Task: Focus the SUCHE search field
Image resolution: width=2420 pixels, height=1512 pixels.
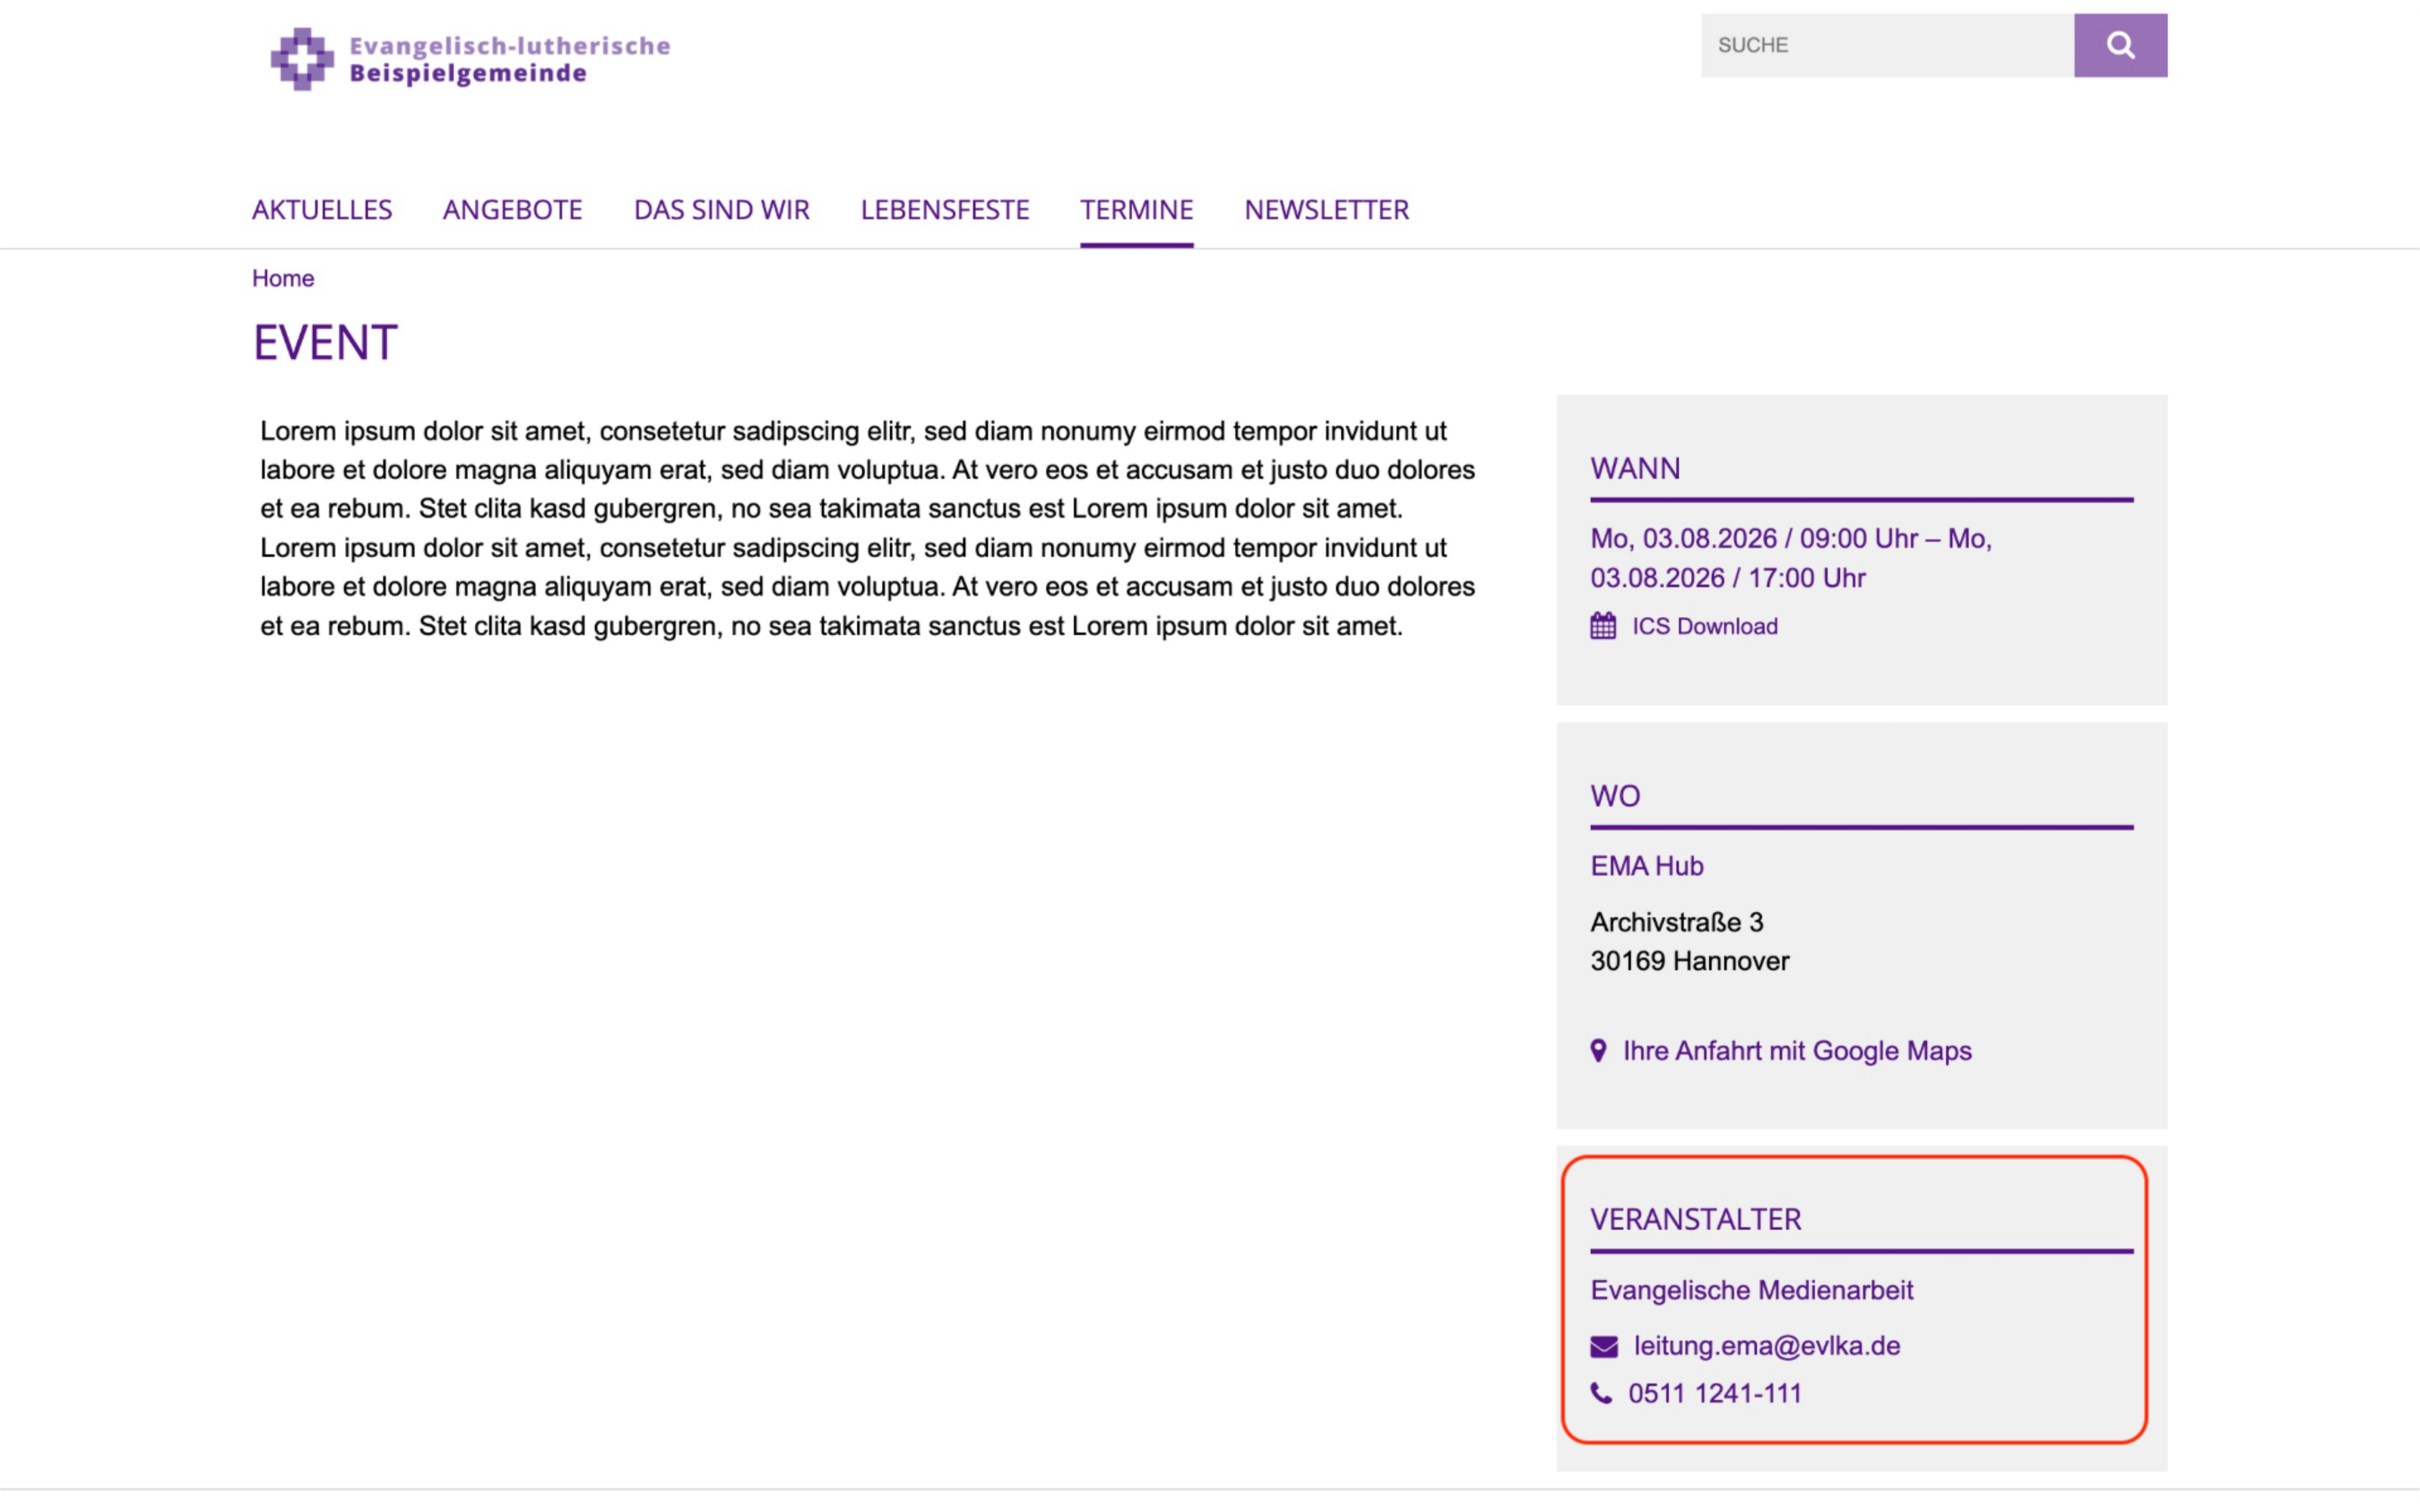Action: pyautogui.click(x=1887, y=45)
